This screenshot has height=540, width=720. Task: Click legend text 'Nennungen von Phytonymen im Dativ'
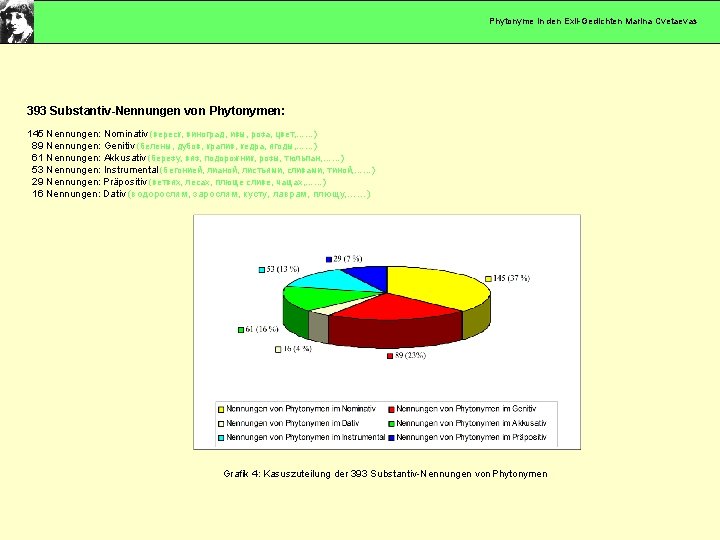pos(292,423)
